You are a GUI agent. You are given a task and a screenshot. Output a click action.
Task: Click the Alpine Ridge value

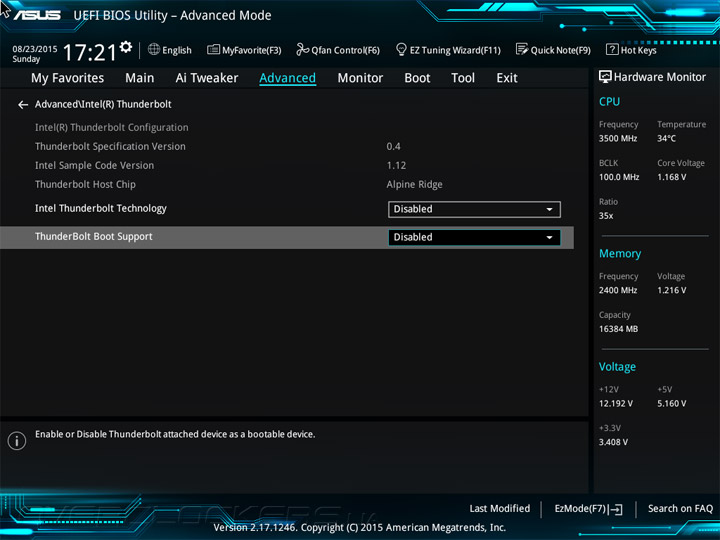[x=414, y=185]
